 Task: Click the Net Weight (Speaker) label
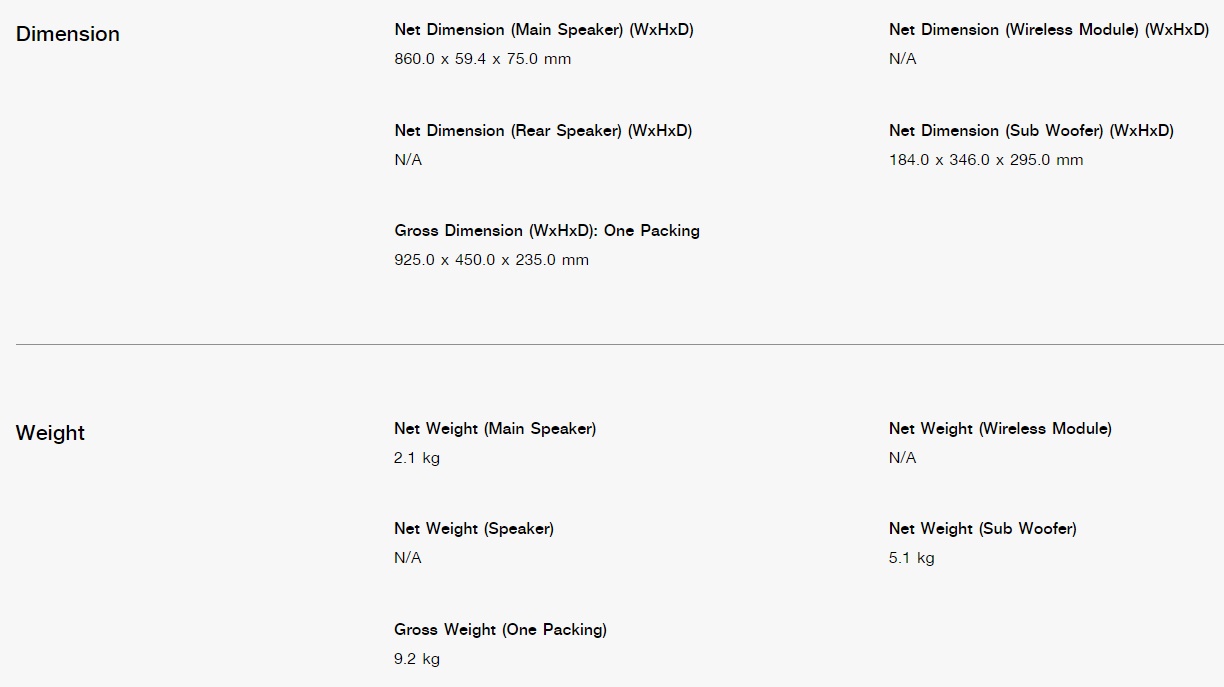(x=474, y=529)
